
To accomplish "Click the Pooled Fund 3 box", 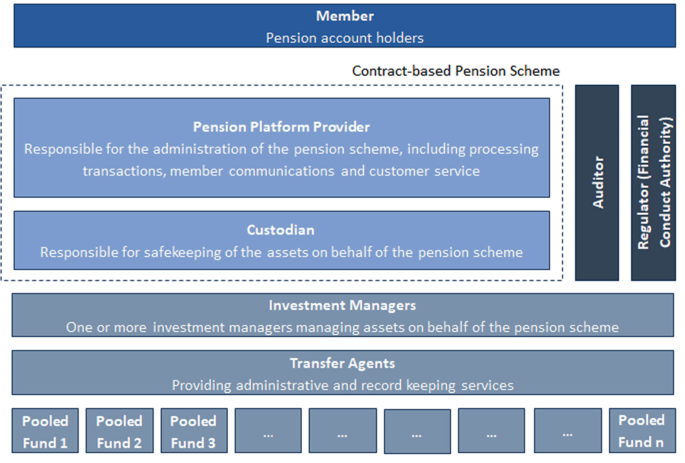I will 194,431.
